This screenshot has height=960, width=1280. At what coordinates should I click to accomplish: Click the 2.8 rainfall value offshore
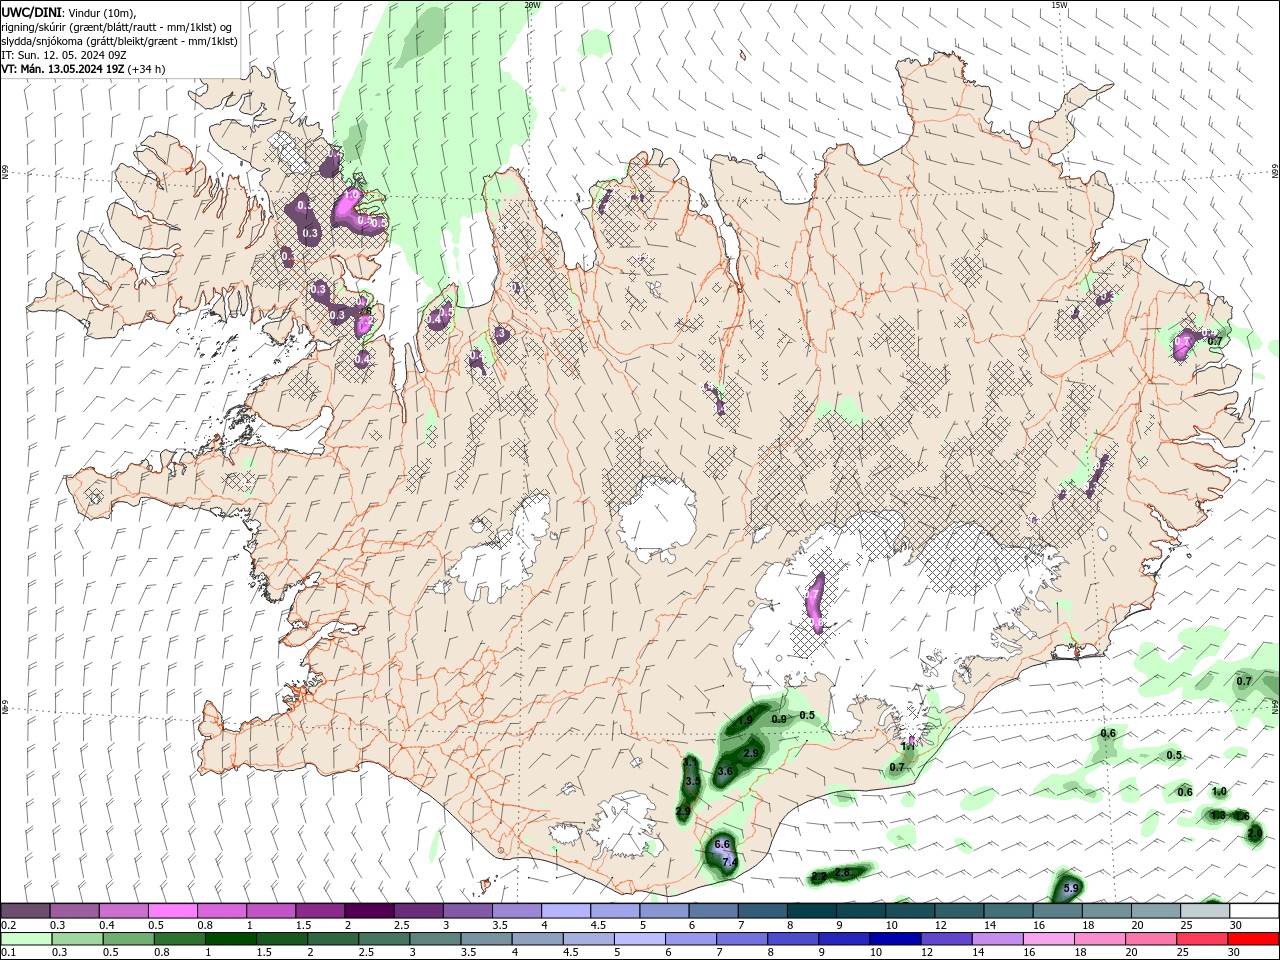tap(842, 873)
